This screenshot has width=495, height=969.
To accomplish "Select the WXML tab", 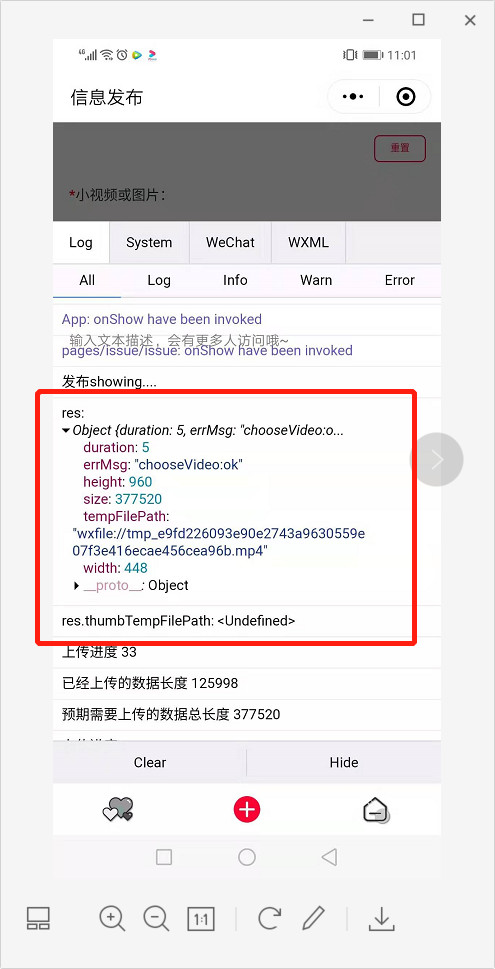I will click(308, 243).
